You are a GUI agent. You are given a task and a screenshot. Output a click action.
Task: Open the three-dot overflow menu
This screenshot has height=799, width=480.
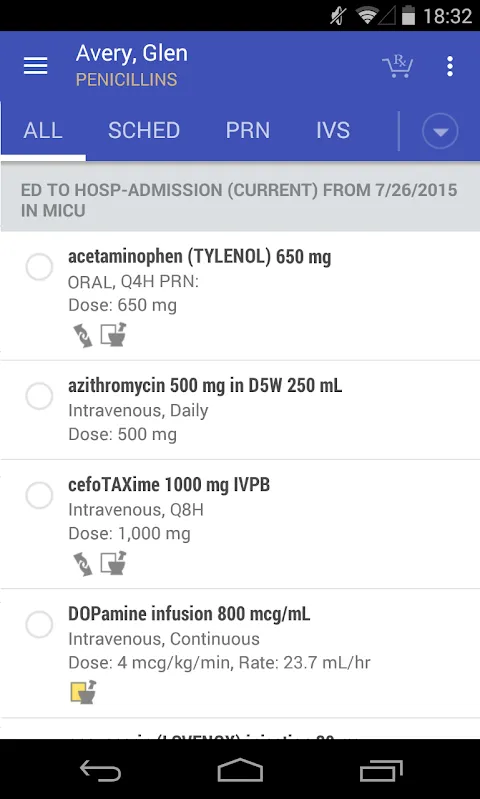449,67
